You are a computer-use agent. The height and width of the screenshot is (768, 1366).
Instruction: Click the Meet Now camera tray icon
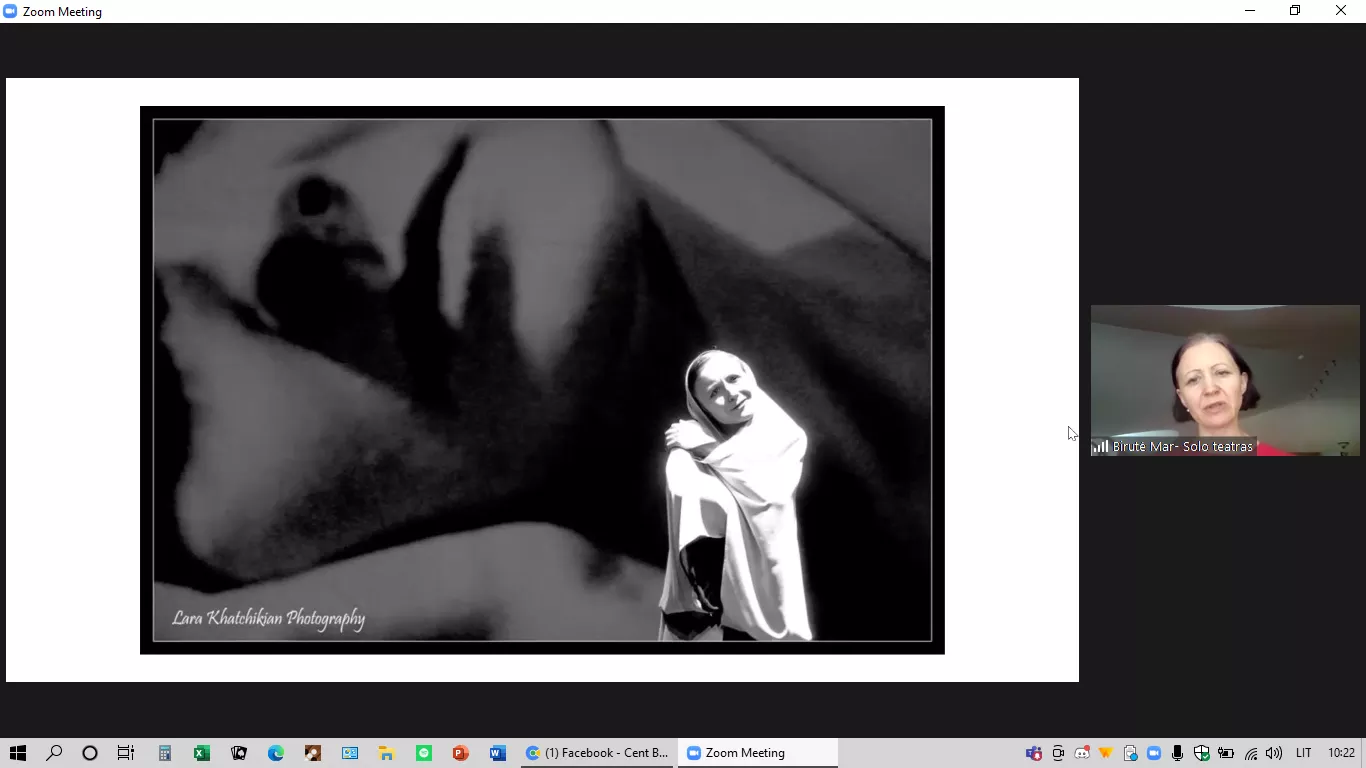click(1058, 753)
